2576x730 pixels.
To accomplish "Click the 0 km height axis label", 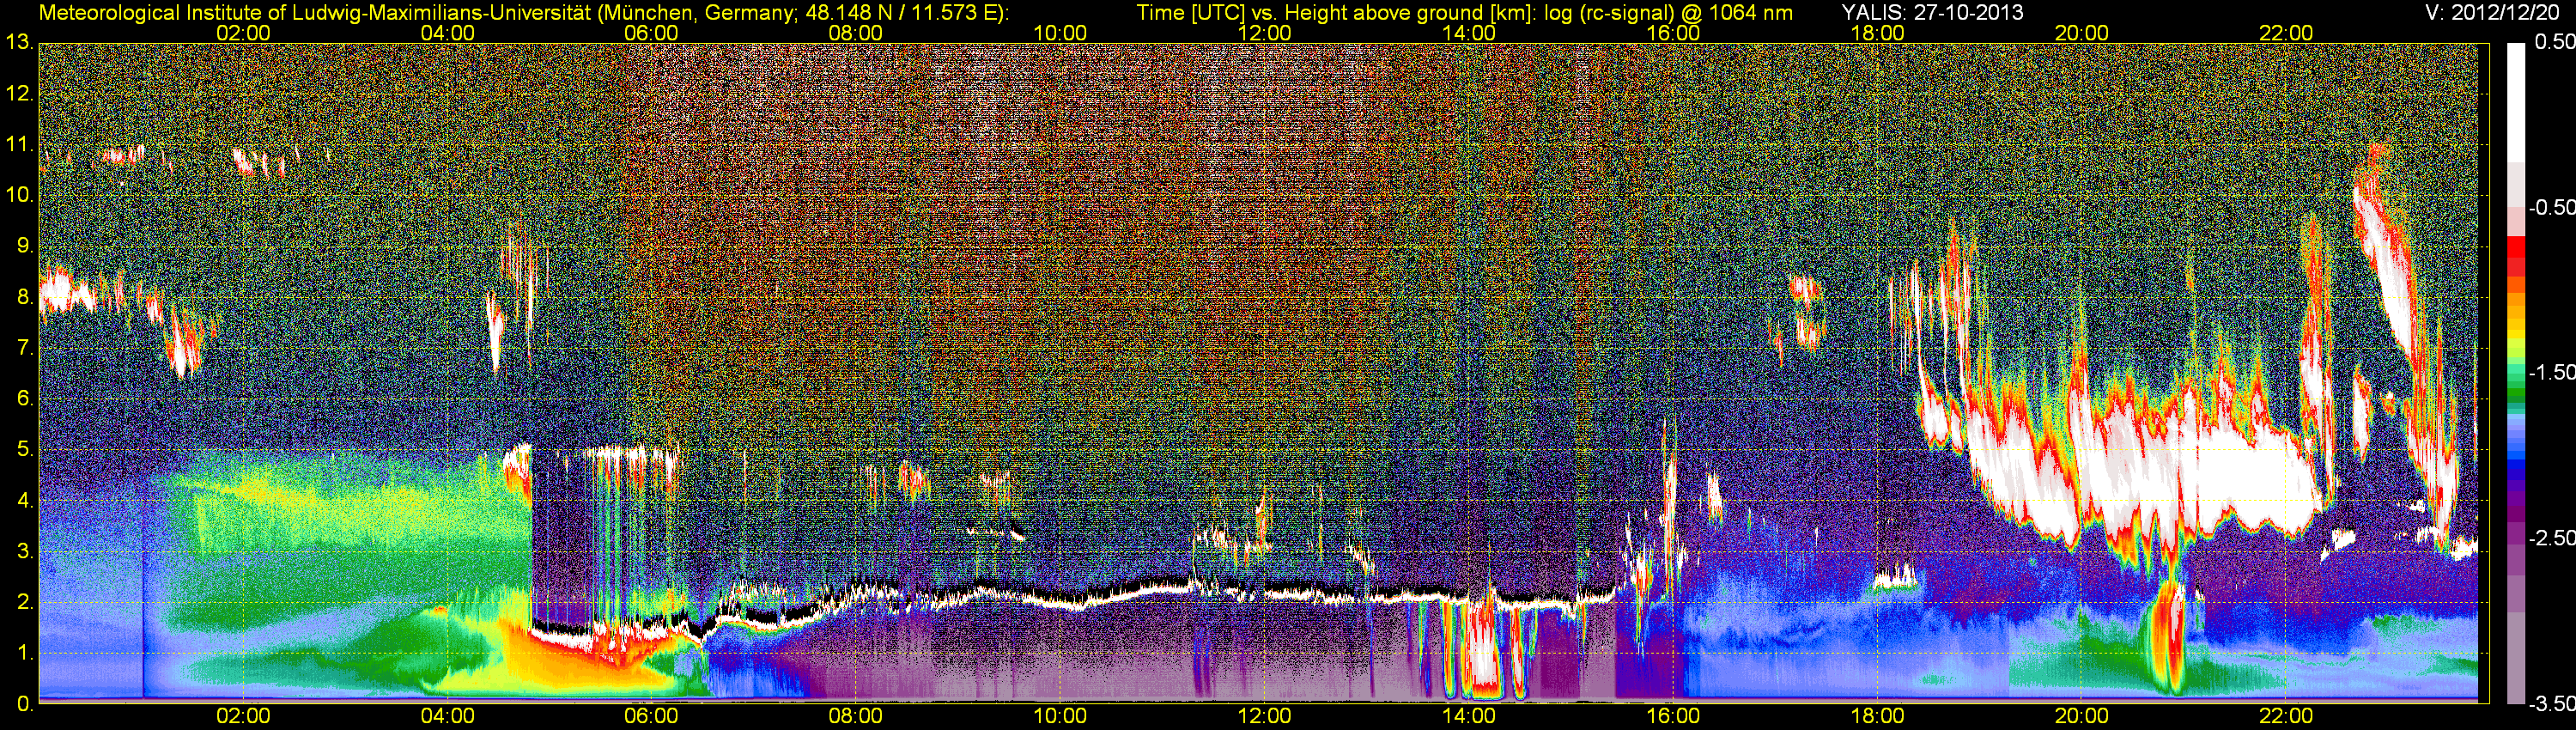I will coord(24,704).
